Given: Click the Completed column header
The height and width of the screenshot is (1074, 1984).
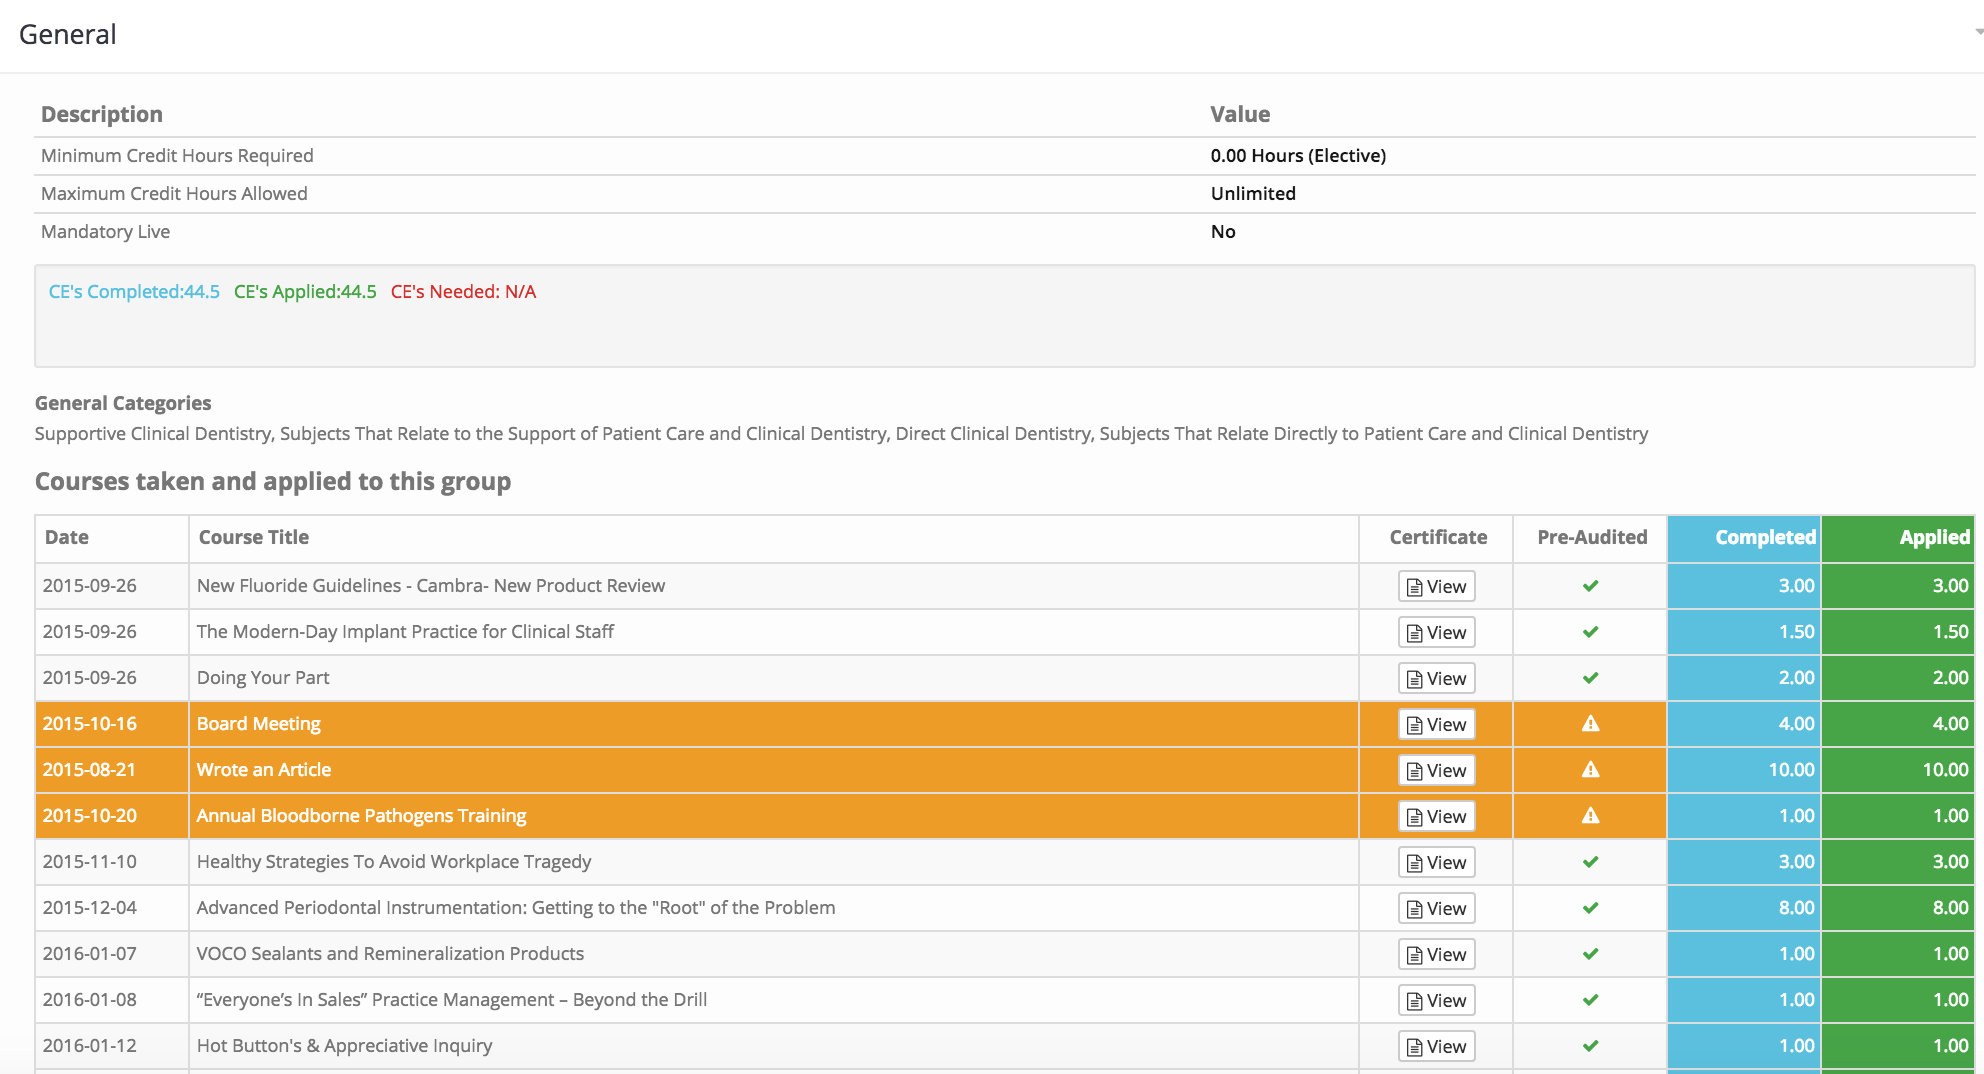Looking at the screenshot, I should click(1764, 538).
